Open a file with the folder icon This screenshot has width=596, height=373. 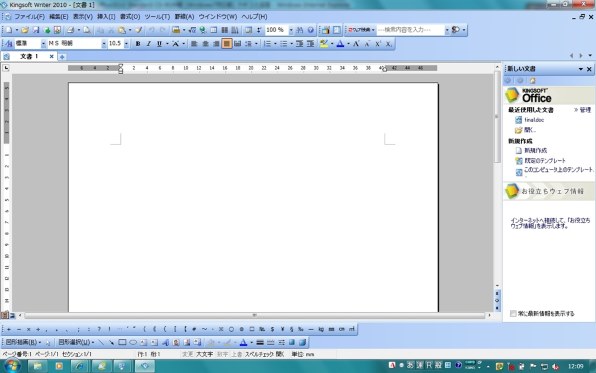(x=25, y=30)
